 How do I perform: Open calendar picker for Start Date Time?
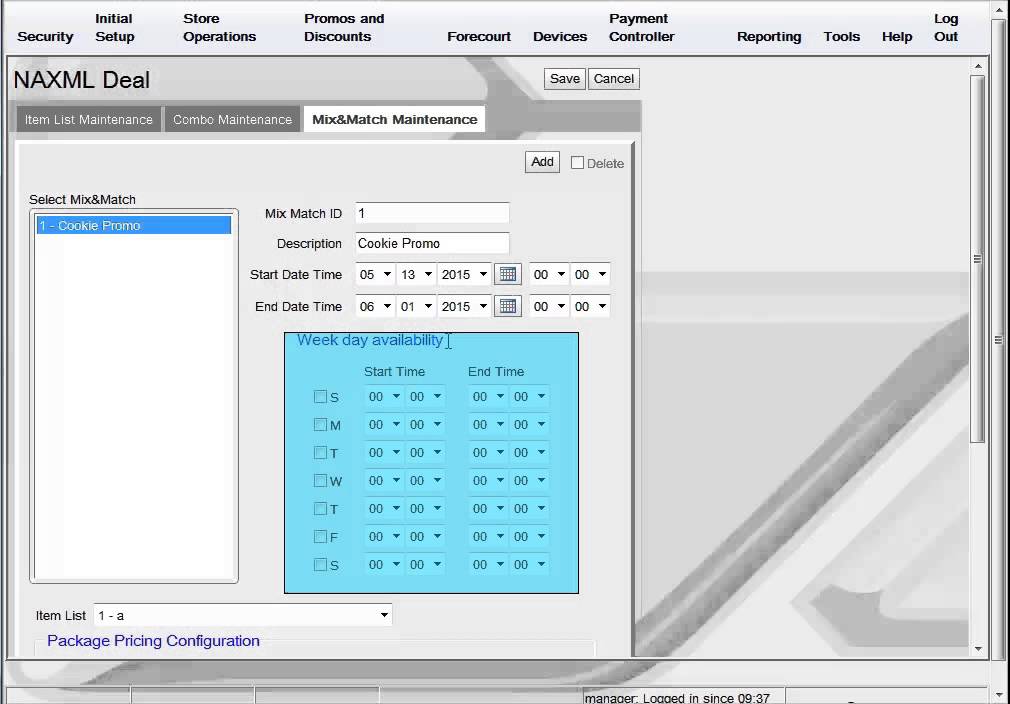click(508, 274)
